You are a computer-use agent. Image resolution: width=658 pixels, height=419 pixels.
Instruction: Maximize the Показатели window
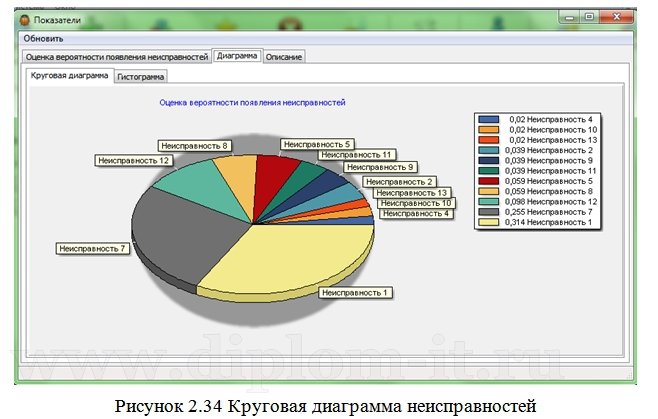[590, 17]
